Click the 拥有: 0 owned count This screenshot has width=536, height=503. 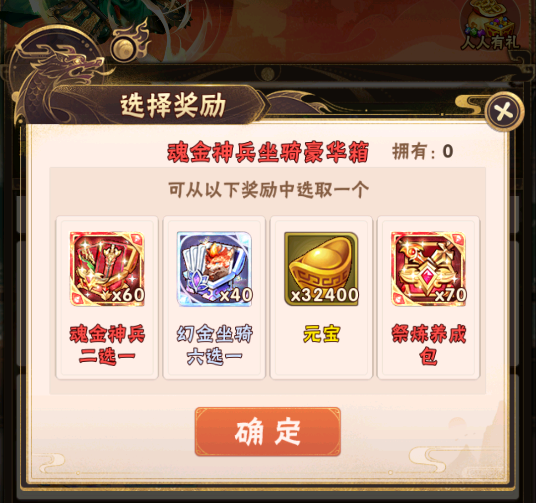[423, 151]
